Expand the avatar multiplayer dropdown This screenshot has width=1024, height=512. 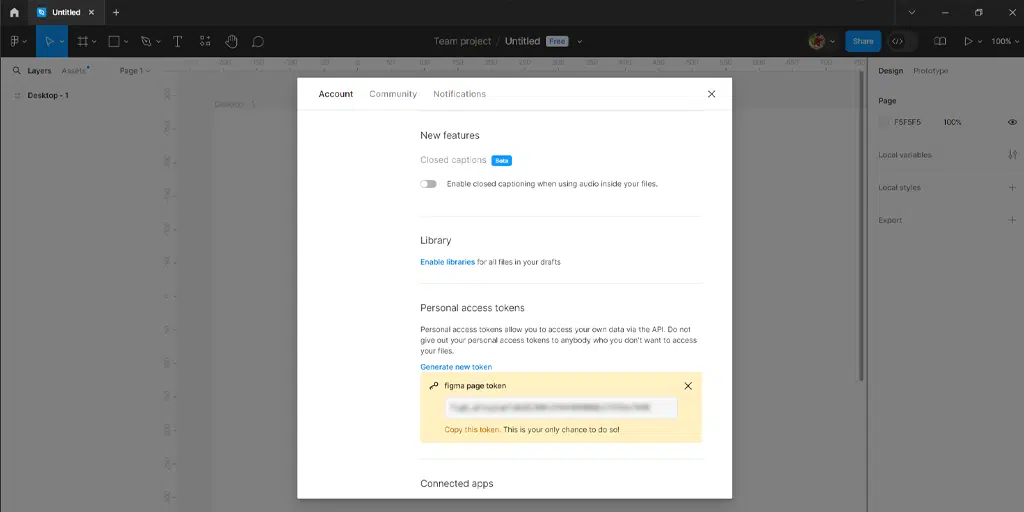coord(832,41)
